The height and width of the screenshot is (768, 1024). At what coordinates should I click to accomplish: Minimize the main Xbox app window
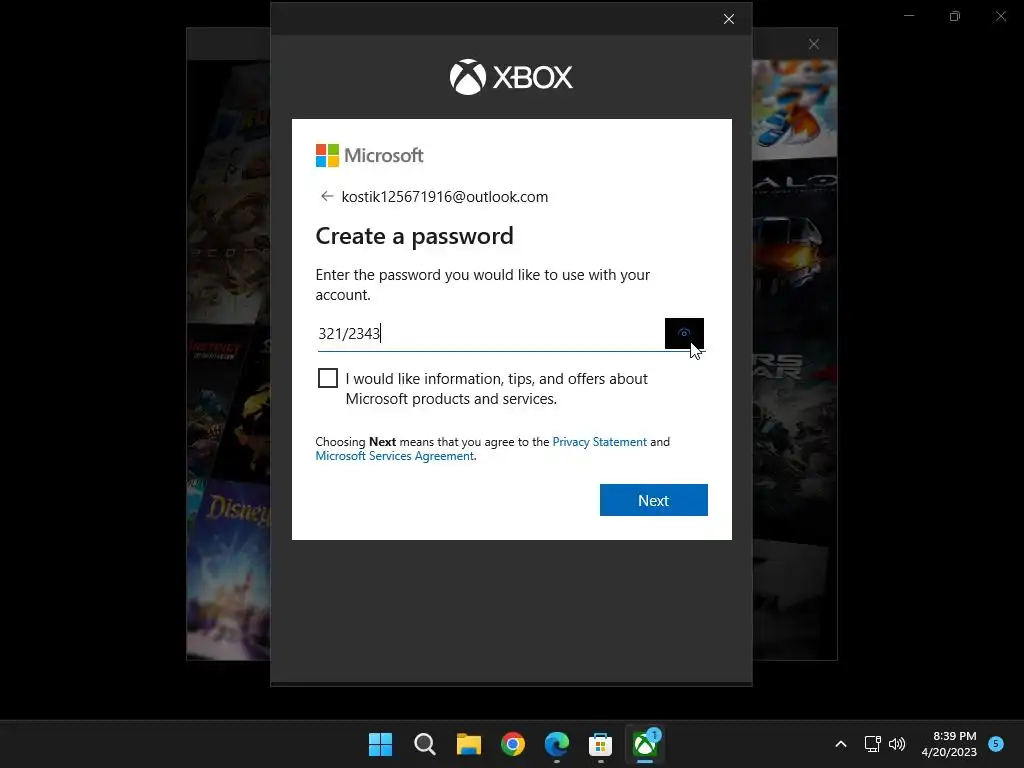(909, 16)
